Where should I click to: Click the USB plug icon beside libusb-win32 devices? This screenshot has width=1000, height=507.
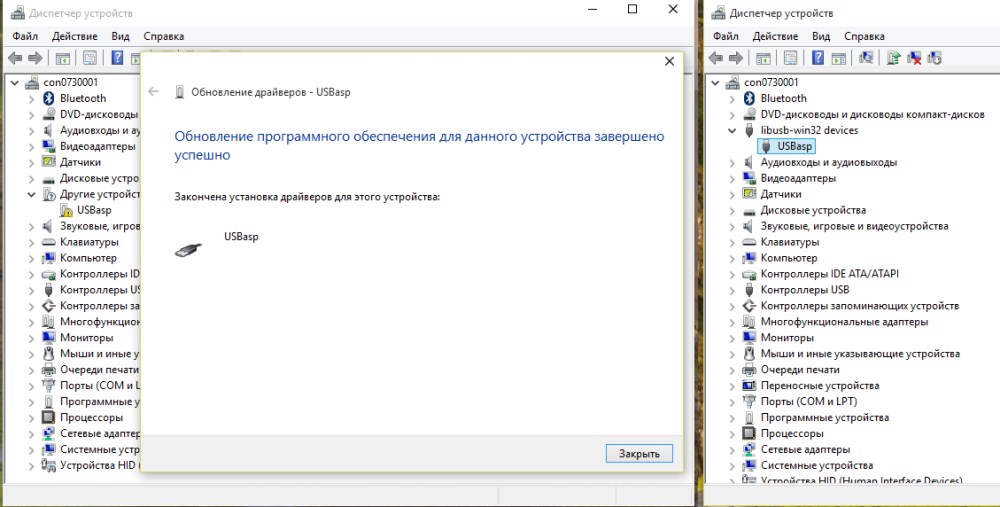pyautogui.click(x=749, y=130)
